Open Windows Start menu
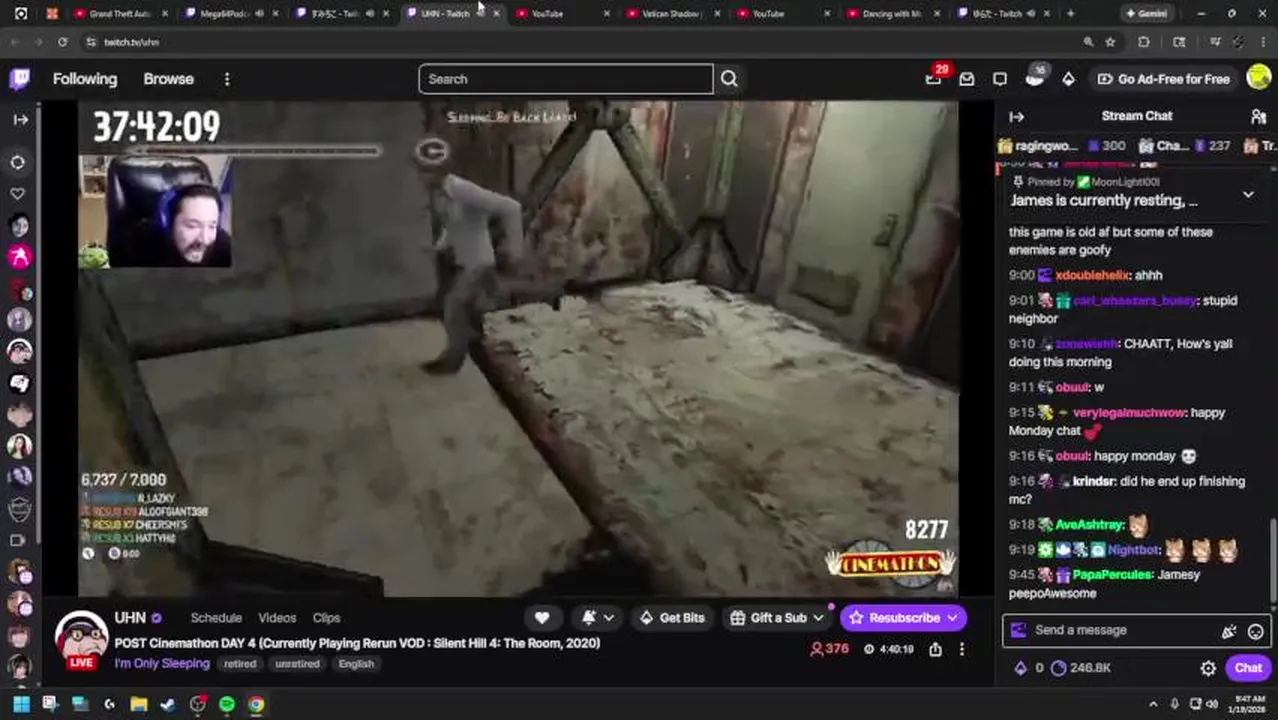The height and width of the screenshot is (720, 1278). [20, 704]
